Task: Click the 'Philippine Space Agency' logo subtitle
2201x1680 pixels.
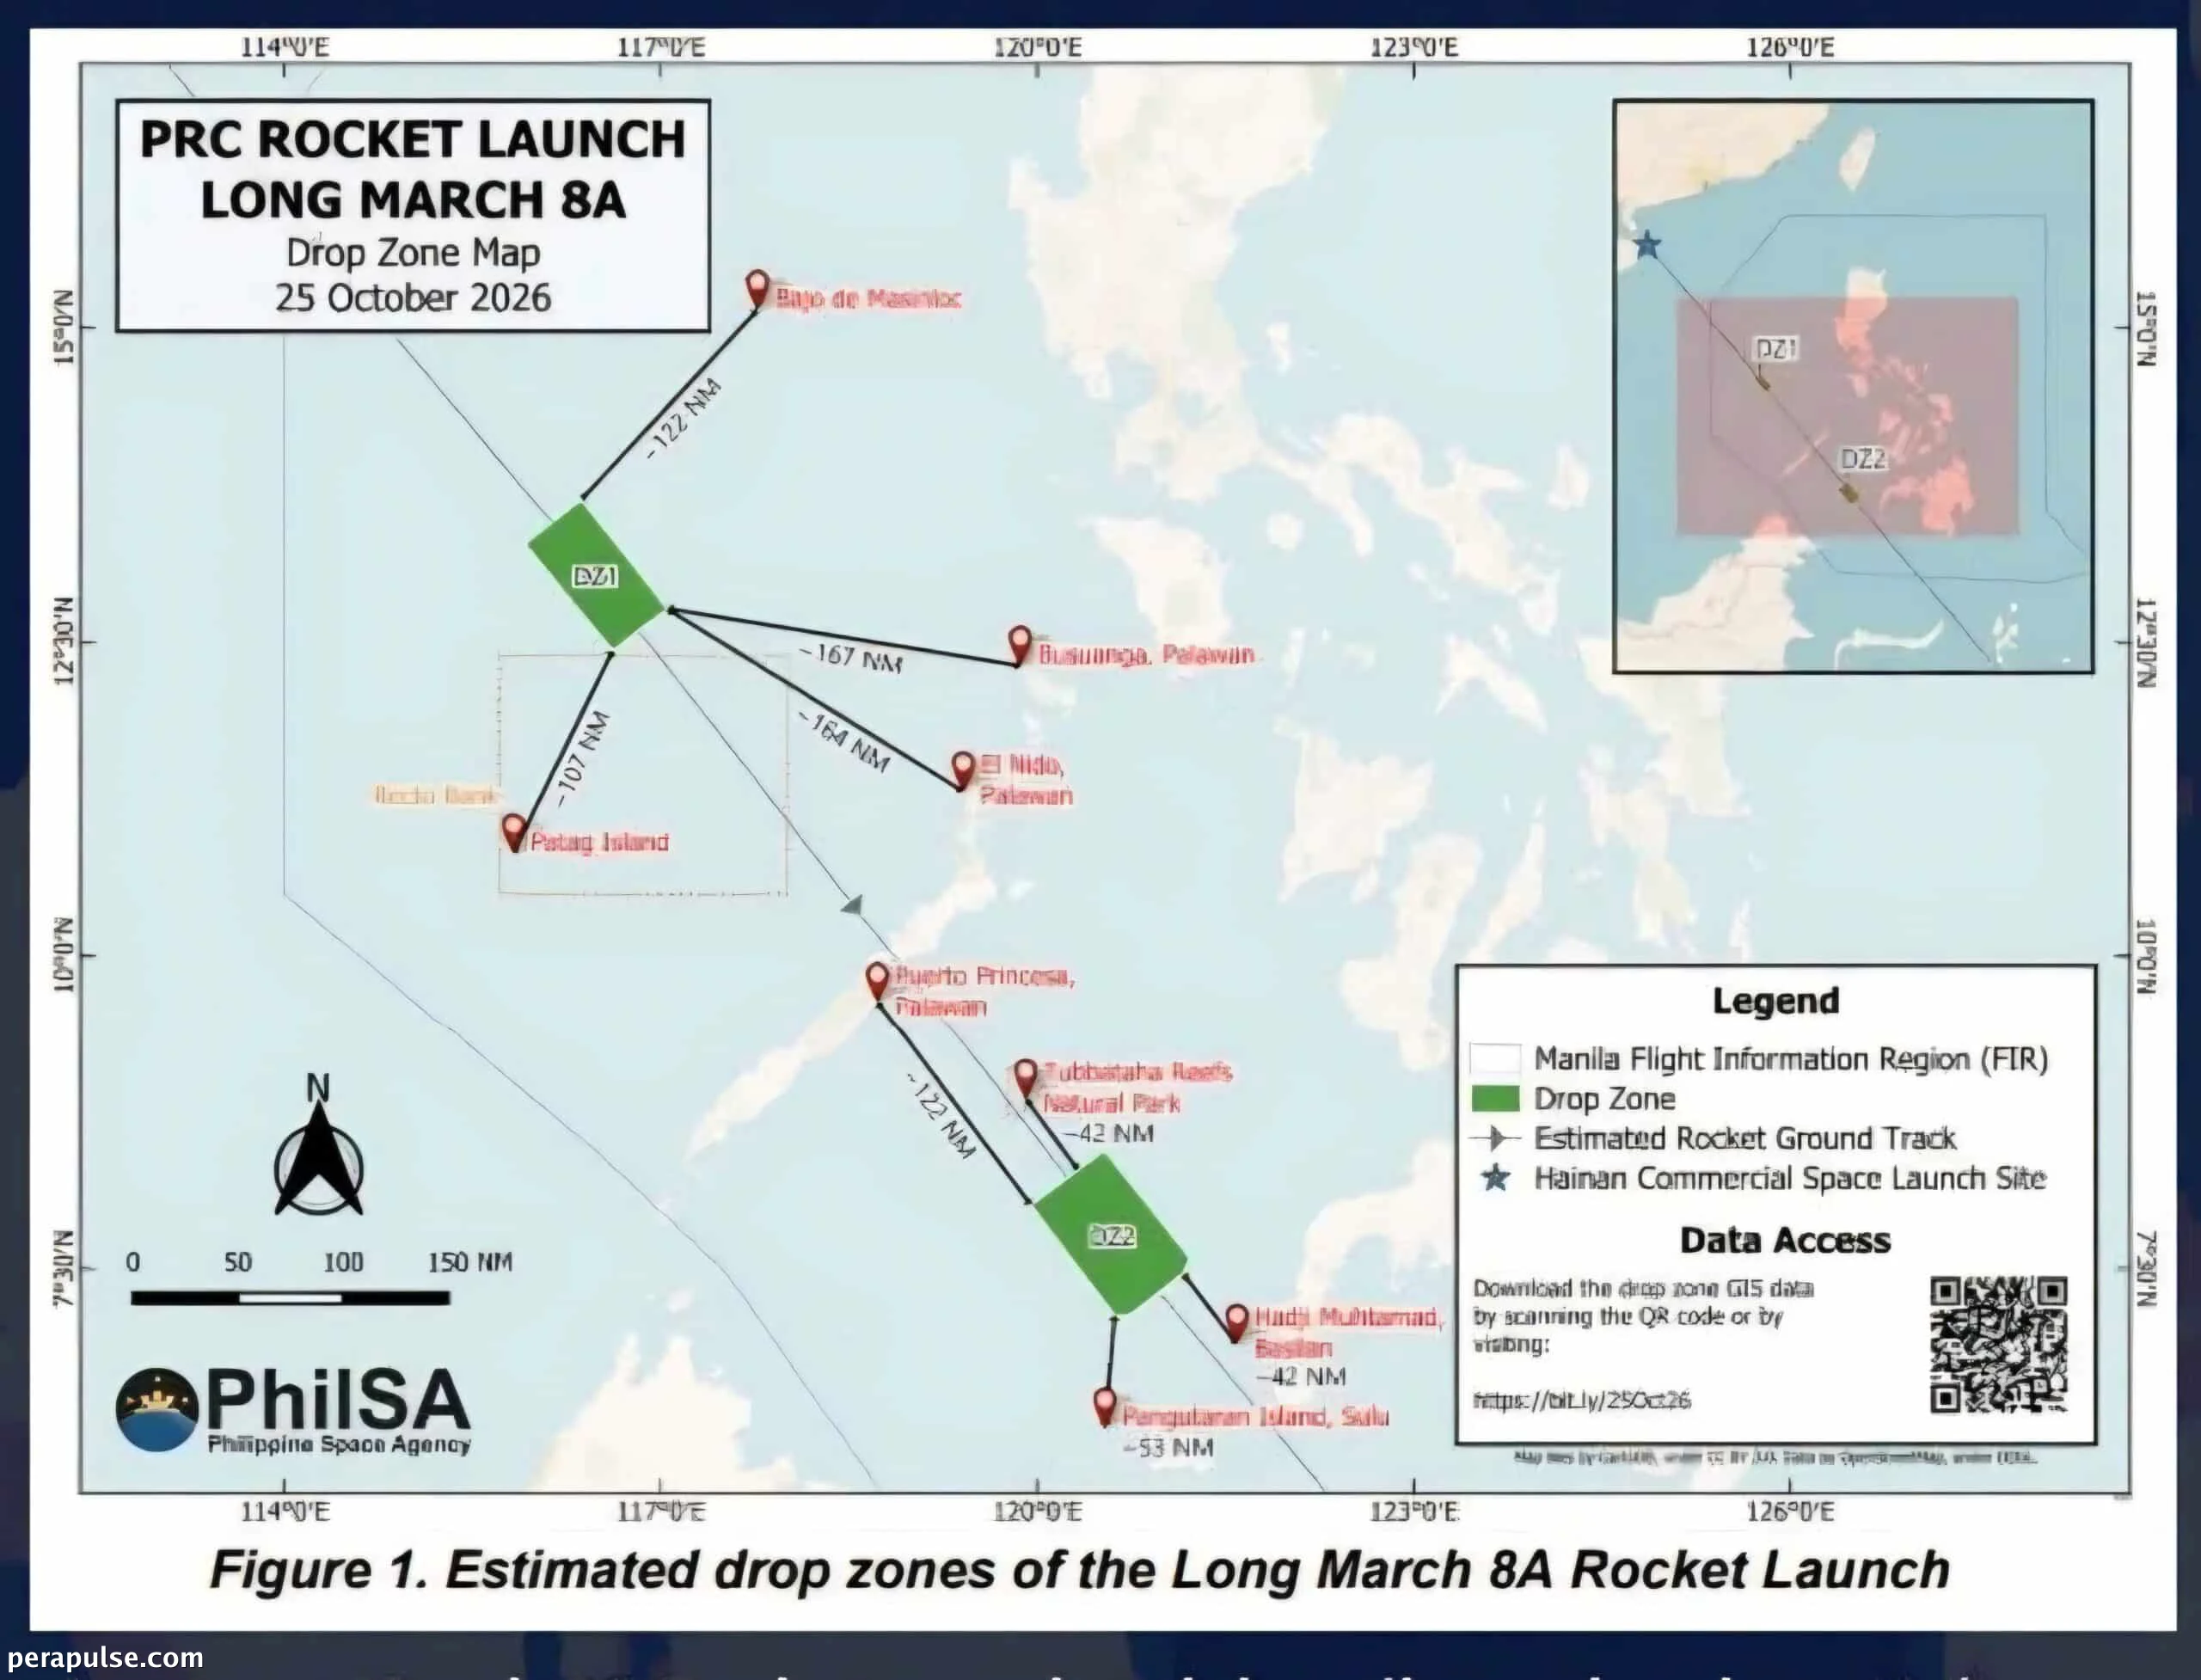Action: pyautogui.click(x=339, y=1444)
